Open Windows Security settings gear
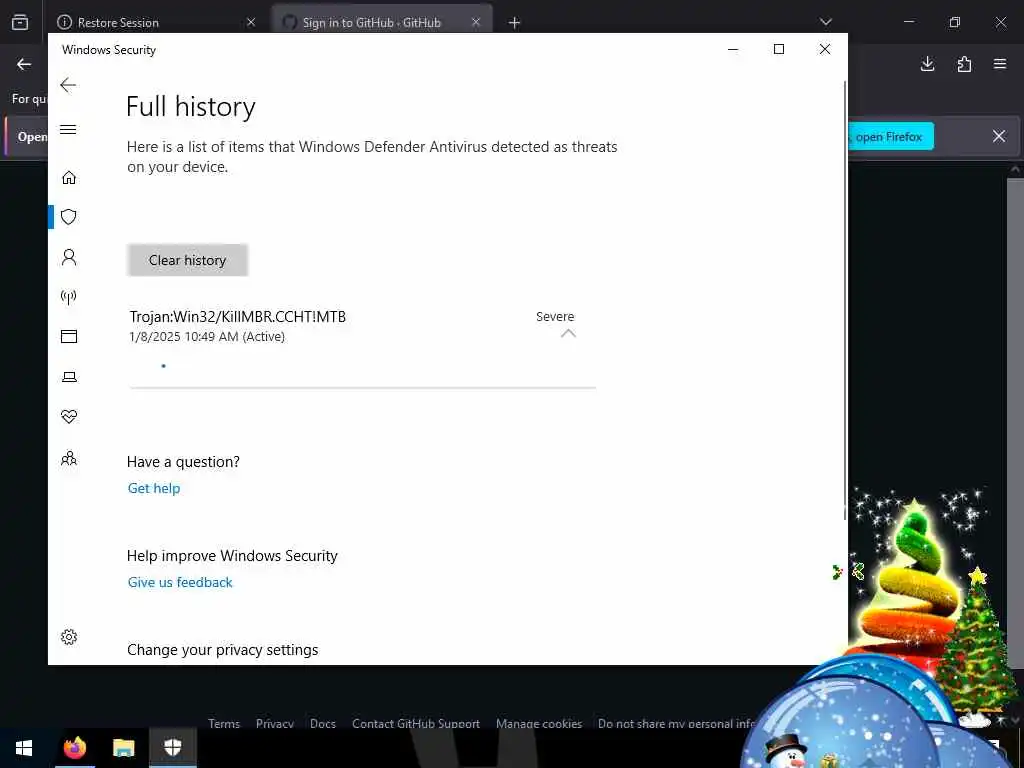 tap(69, 637)
